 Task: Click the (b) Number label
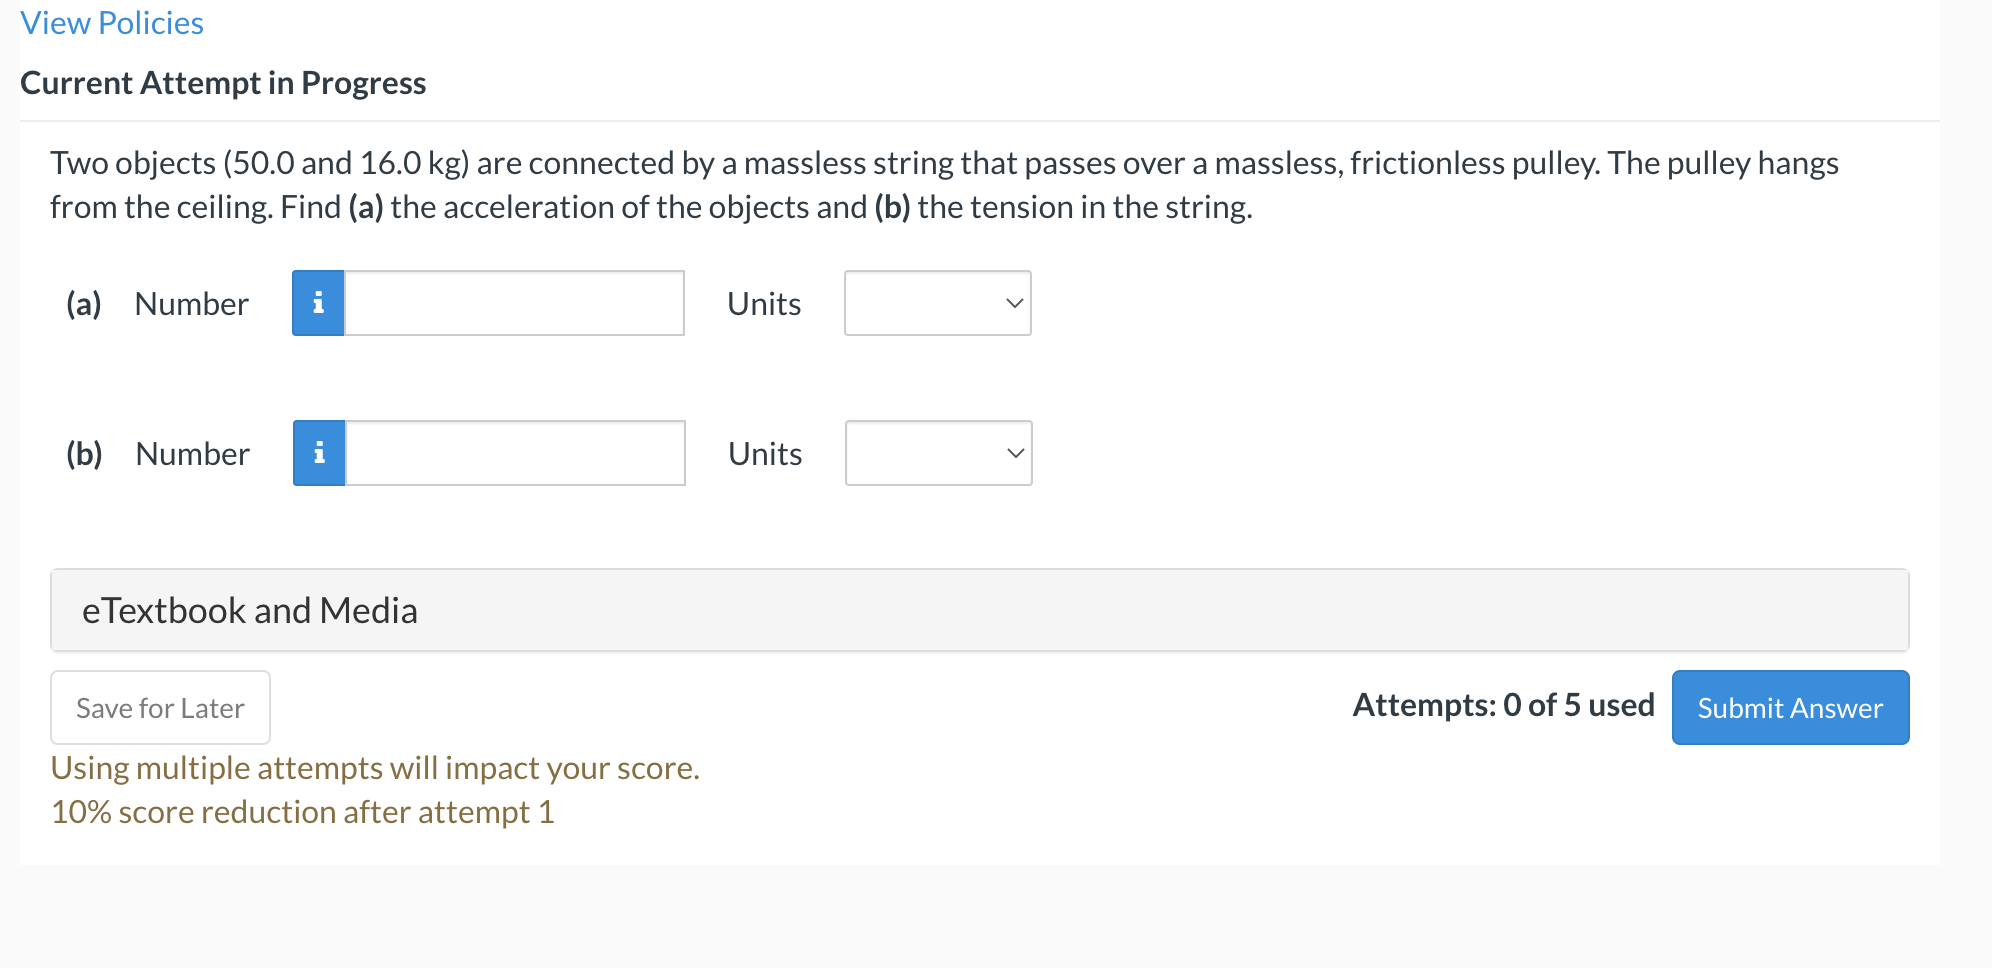tap(158, 453)
